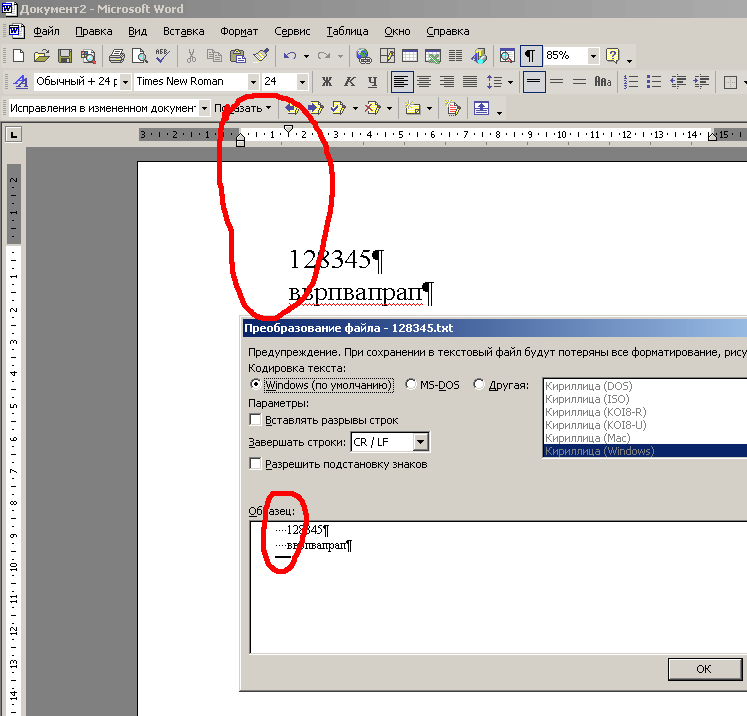Set text columns layout
747x716 pixels.
click(x=455, y=56)
